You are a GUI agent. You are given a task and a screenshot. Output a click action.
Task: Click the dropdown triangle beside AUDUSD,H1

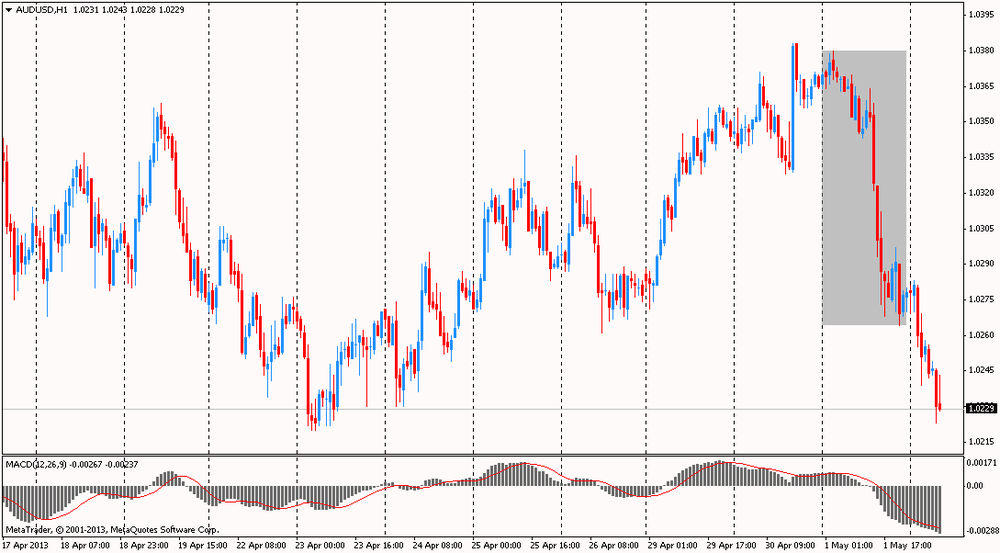pyautogui.click(x=9, y=9)
